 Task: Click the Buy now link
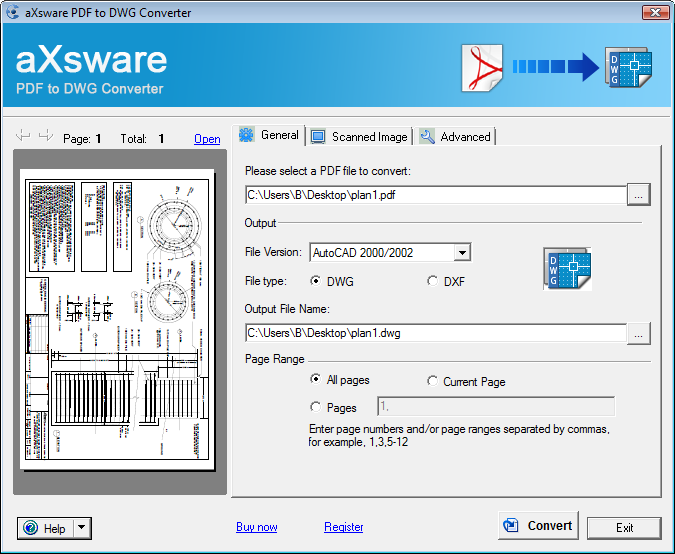[x=257, y=527]
